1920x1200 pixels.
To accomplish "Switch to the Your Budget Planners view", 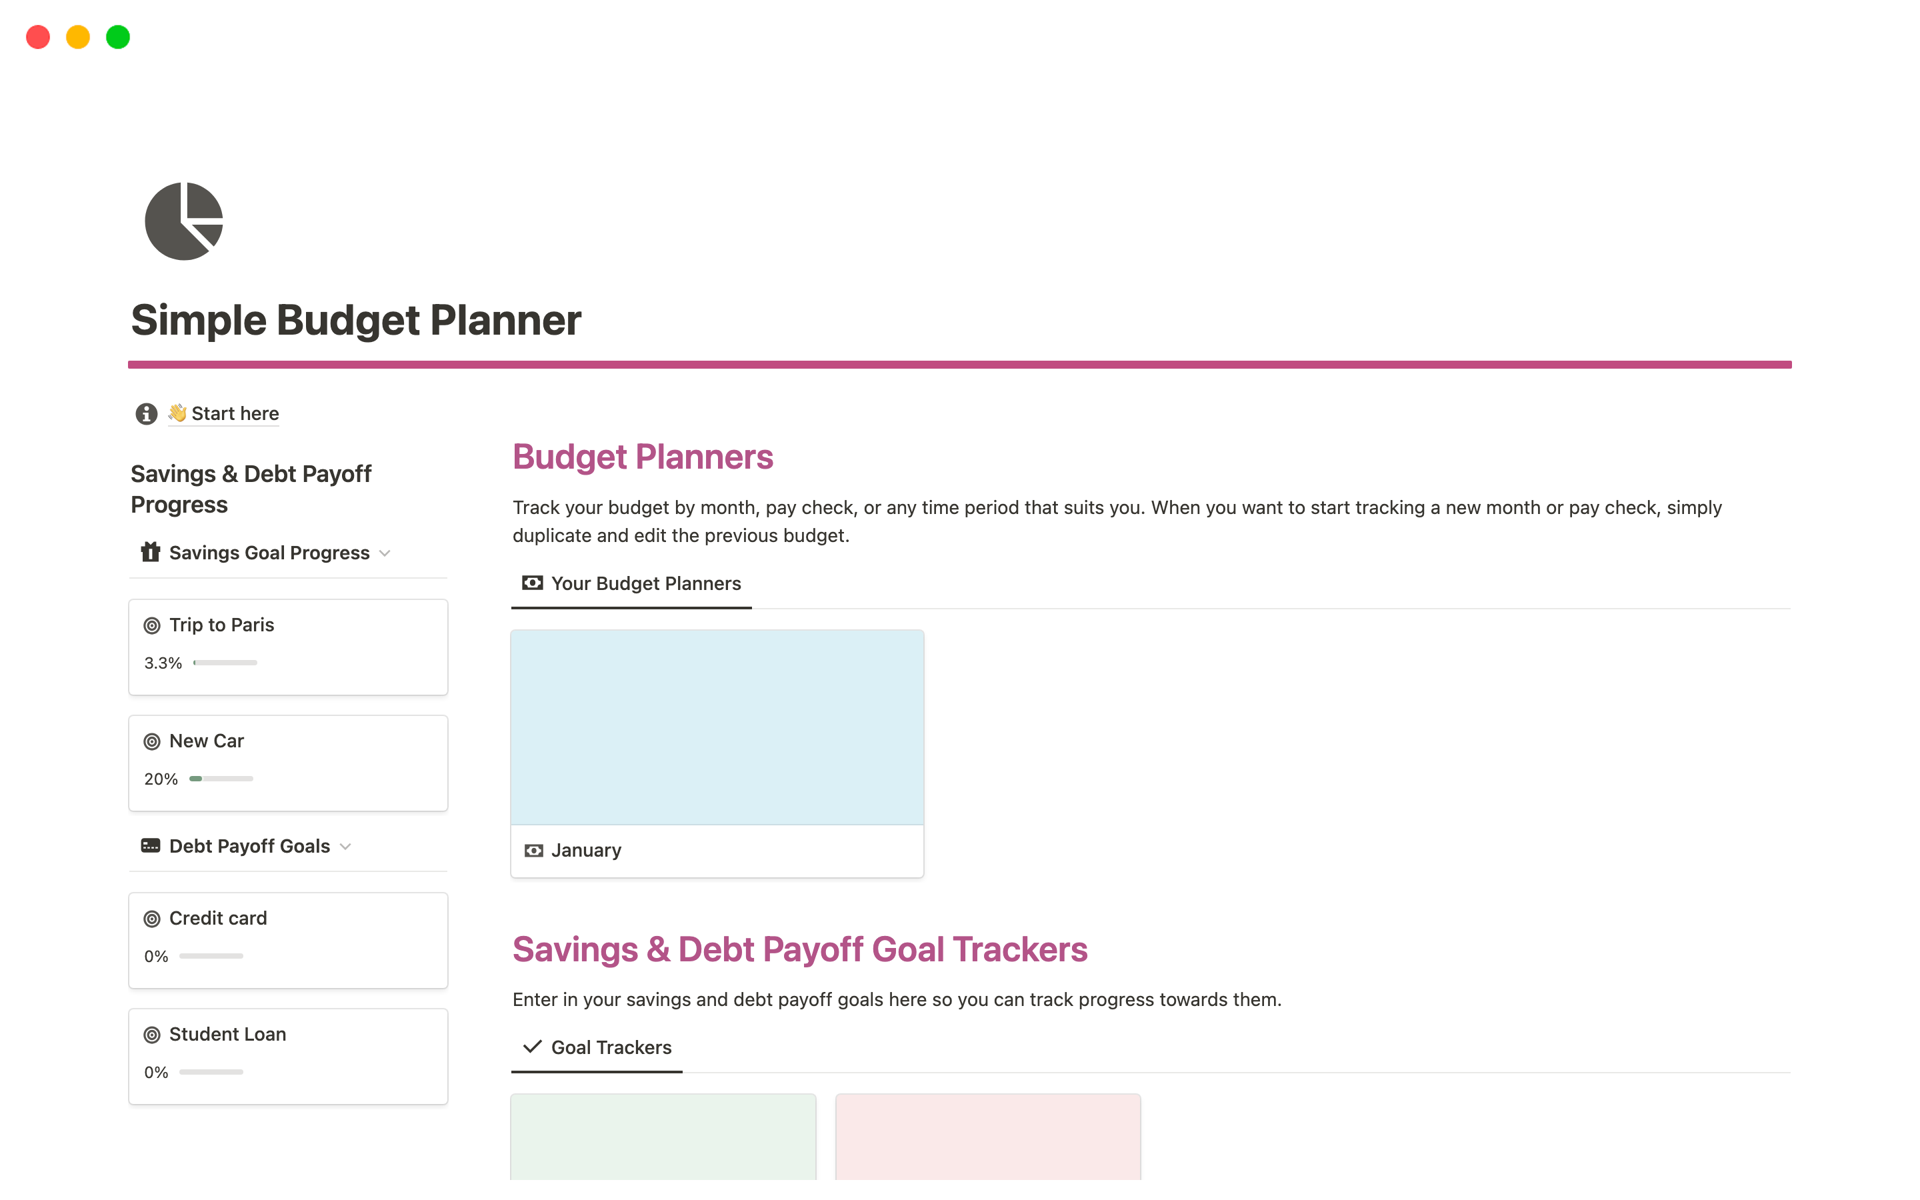I will tap(646, 583).
